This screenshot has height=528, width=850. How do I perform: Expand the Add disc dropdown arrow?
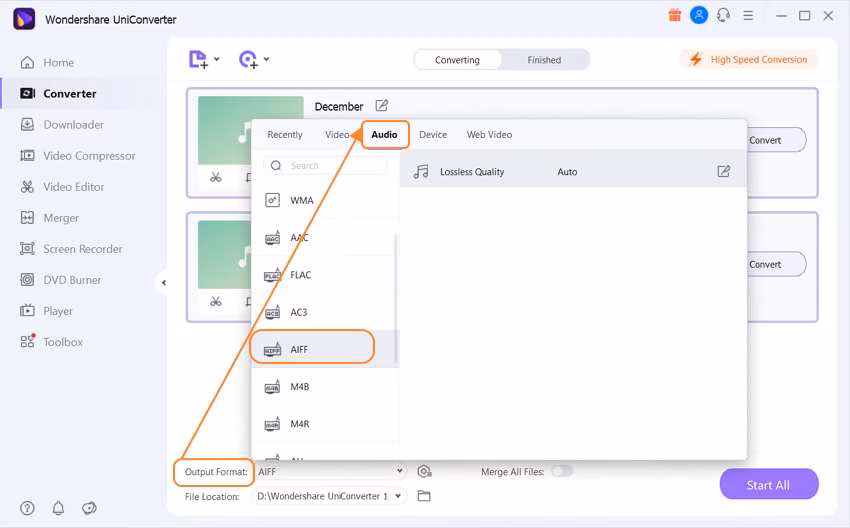pos(267,59)
